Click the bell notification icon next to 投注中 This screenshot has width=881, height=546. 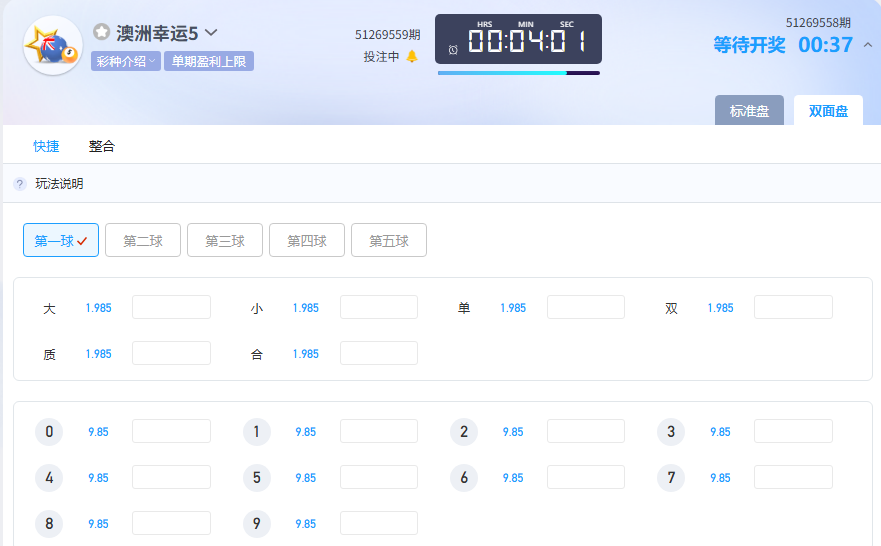pos(412,57)
